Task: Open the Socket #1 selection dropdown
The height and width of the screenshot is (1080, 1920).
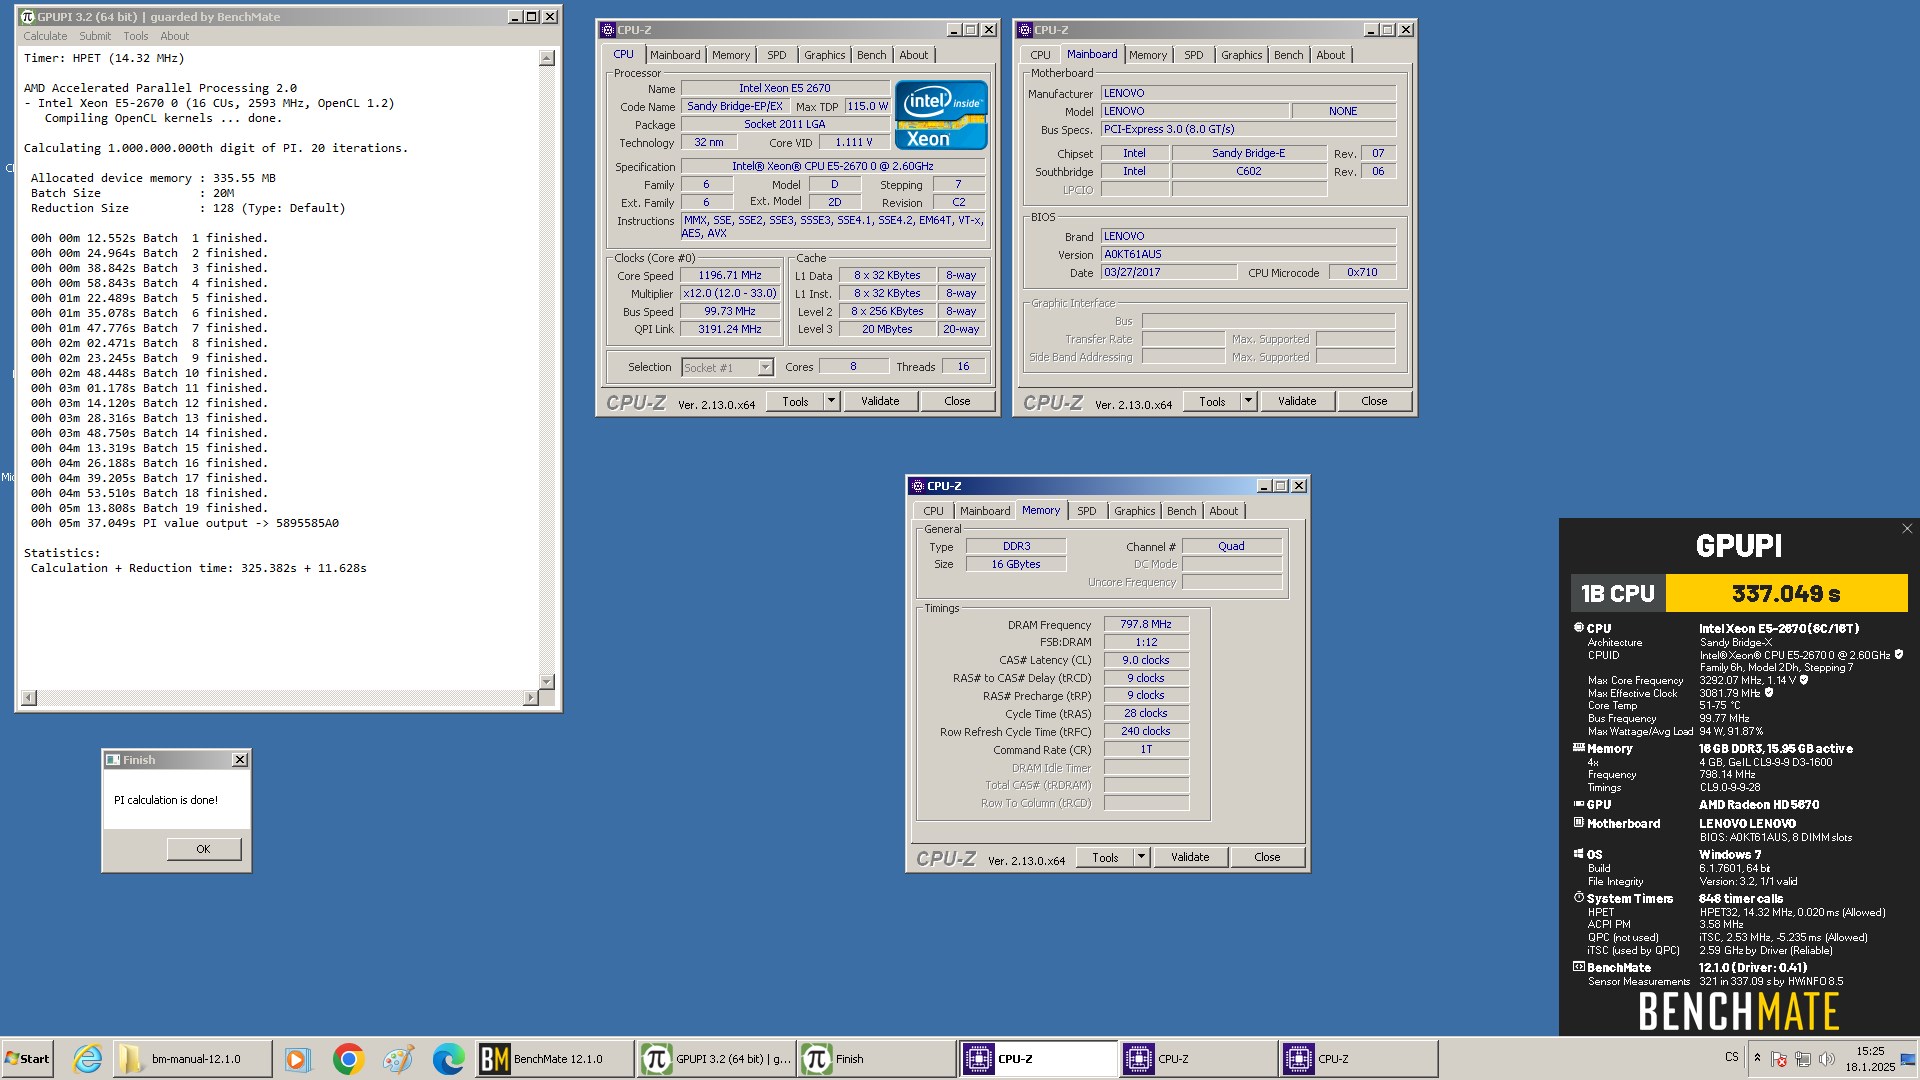Action: [x=765, y=368]
